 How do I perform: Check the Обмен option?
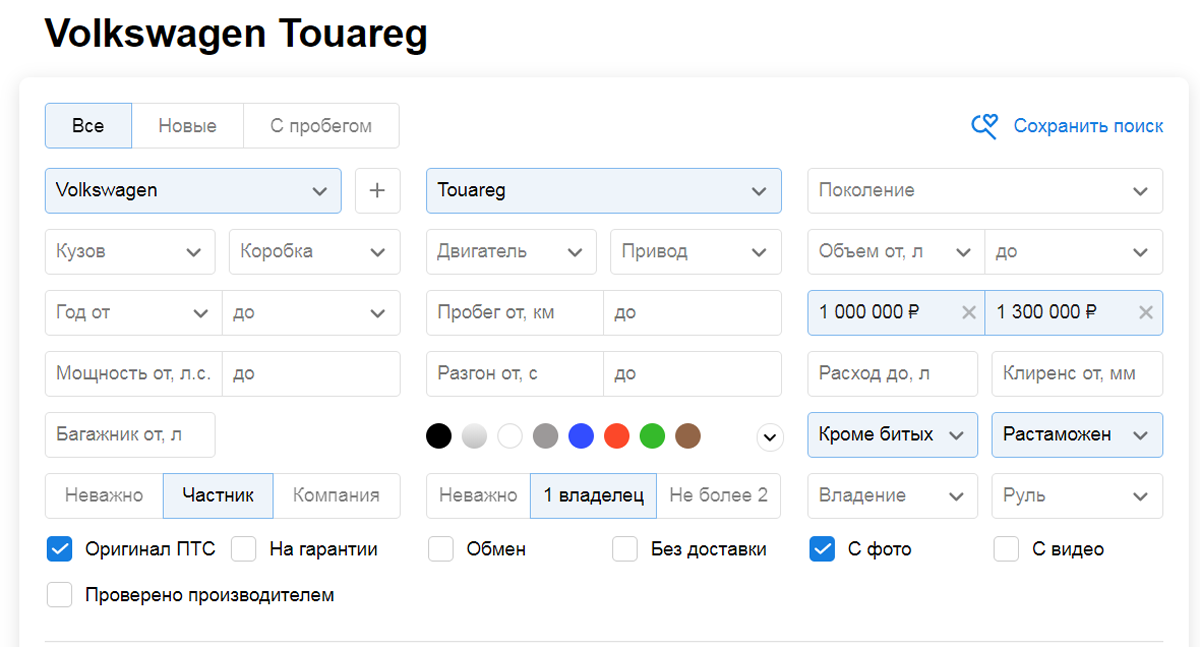click(441, 549)
